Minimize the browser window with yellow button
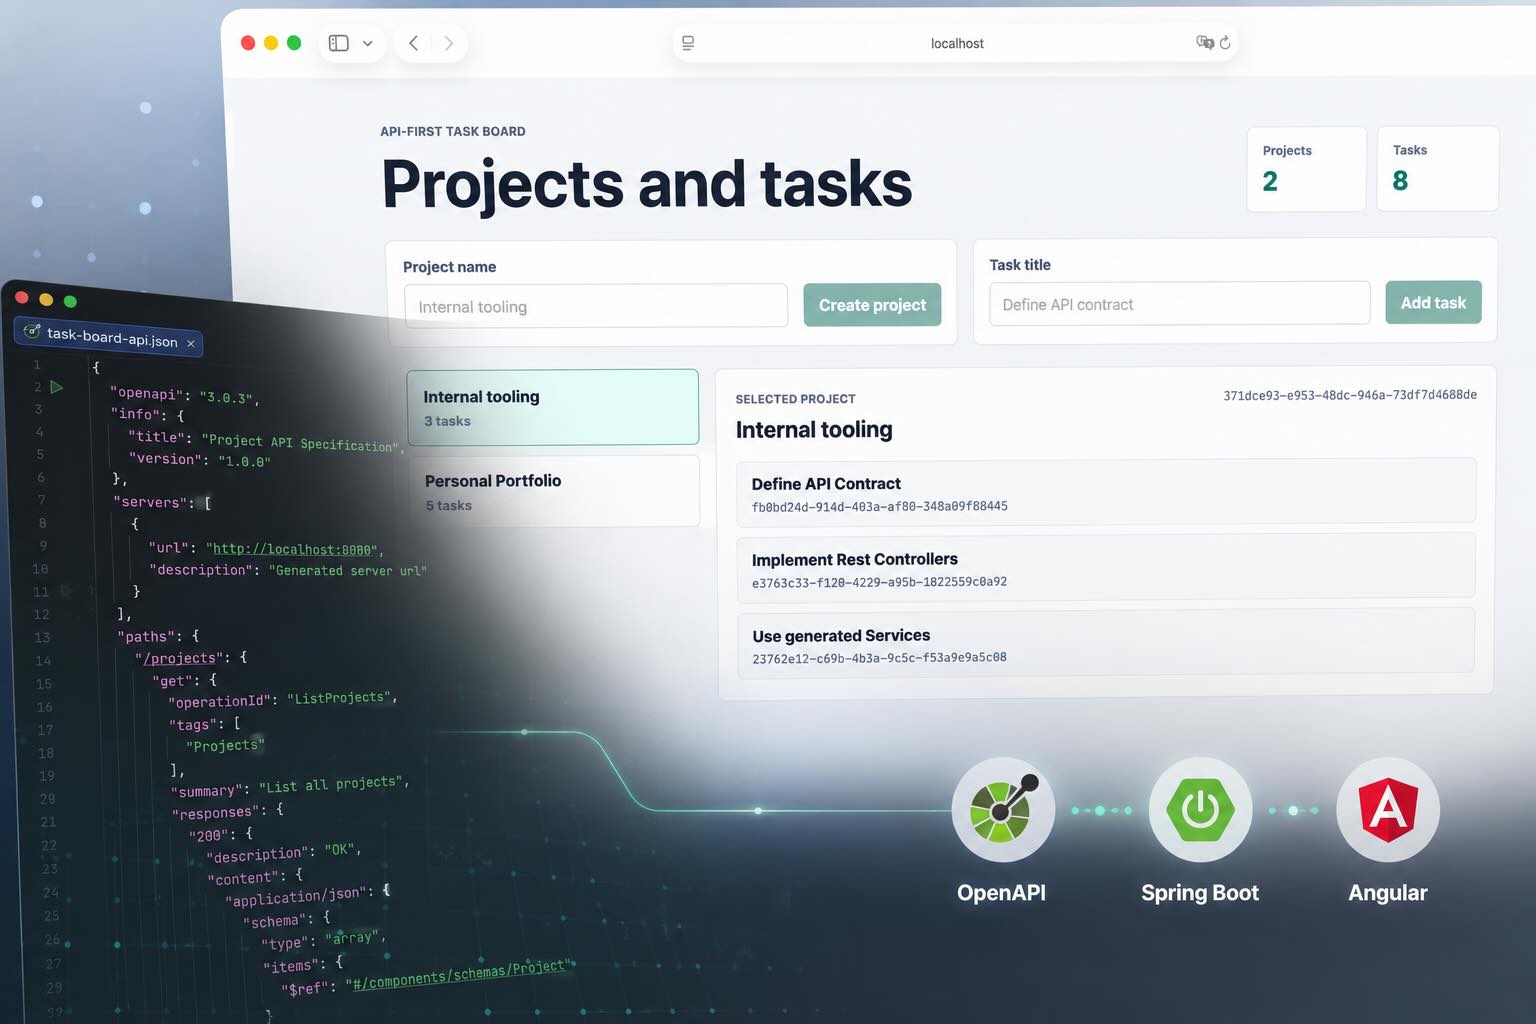 tap(271, 43)
